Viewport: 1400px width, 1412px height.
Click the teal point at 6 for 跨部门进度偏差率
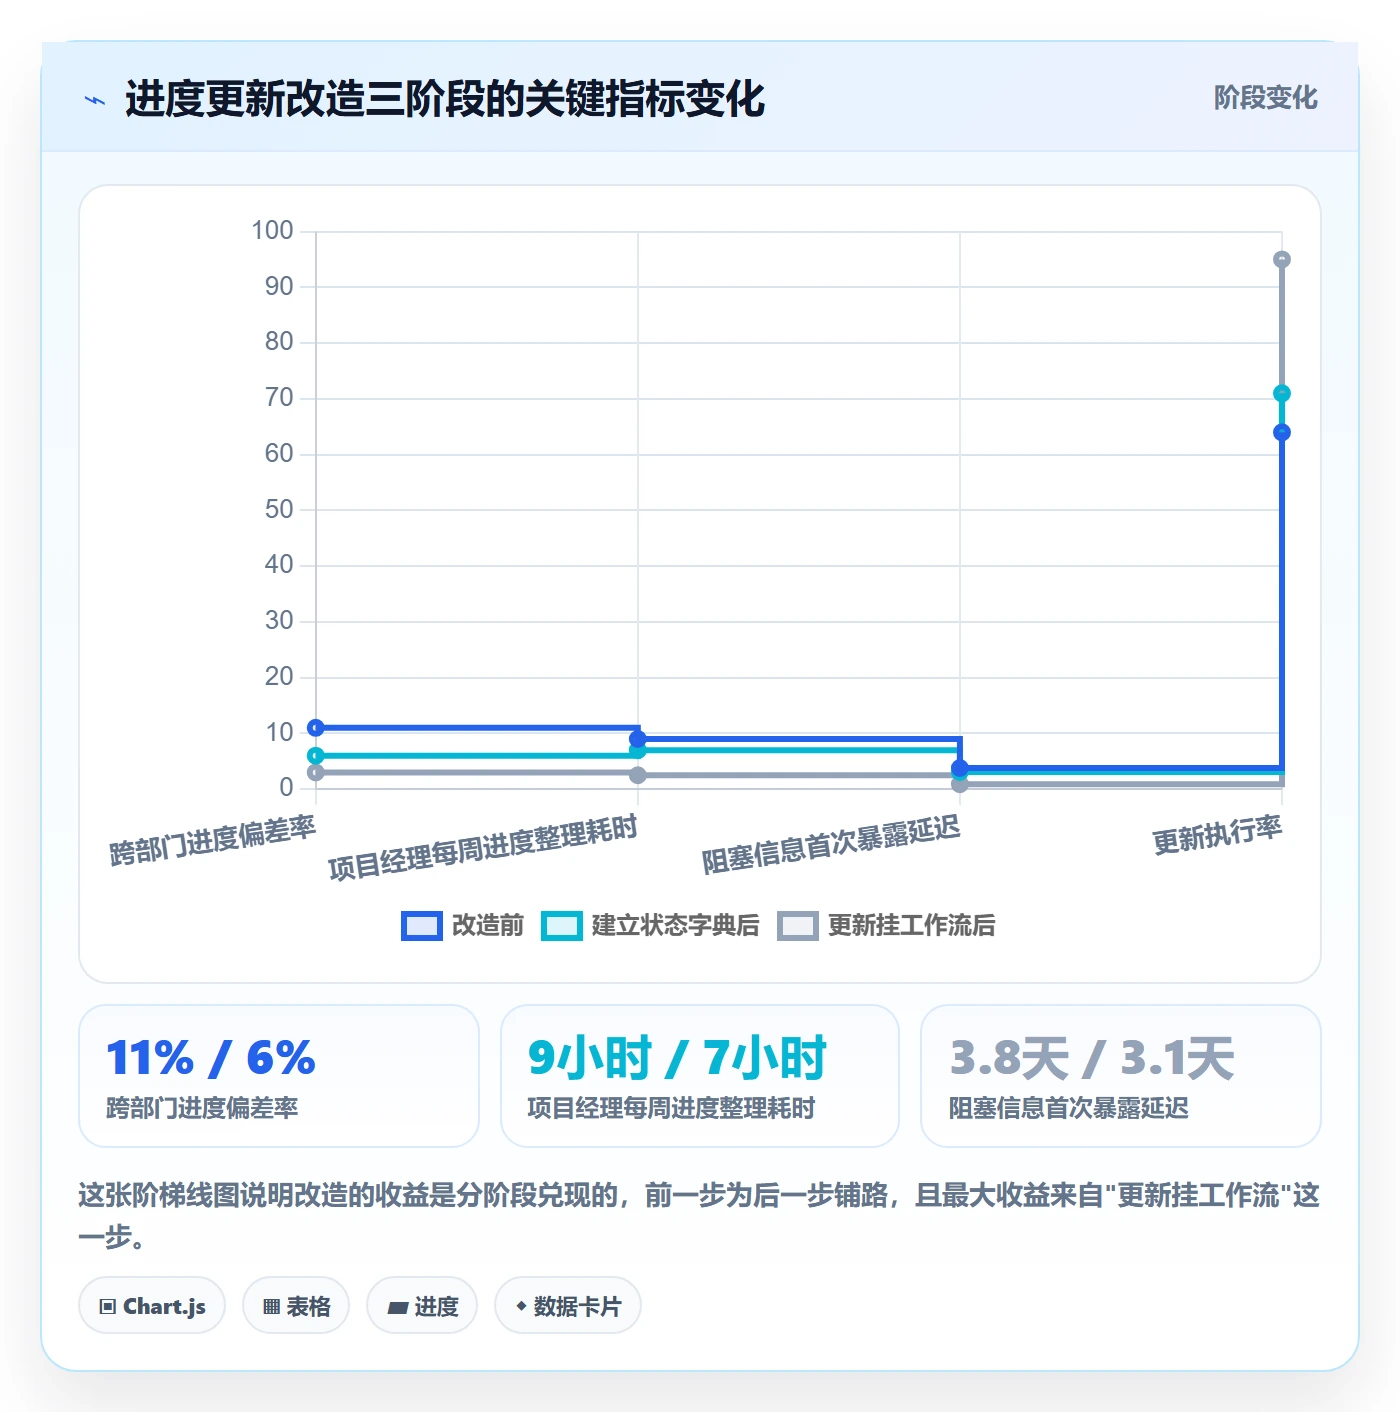316,756
